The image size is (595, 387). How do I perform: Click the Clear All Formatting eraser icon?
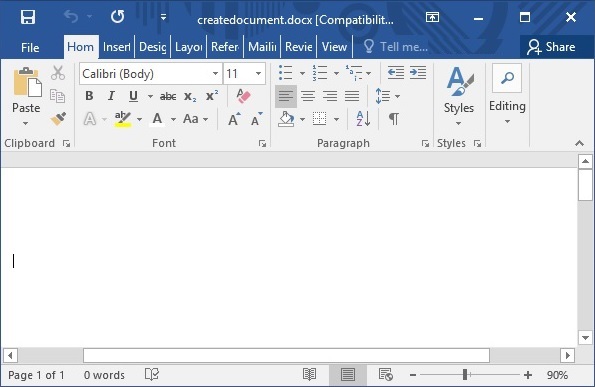tap(243, 96)
